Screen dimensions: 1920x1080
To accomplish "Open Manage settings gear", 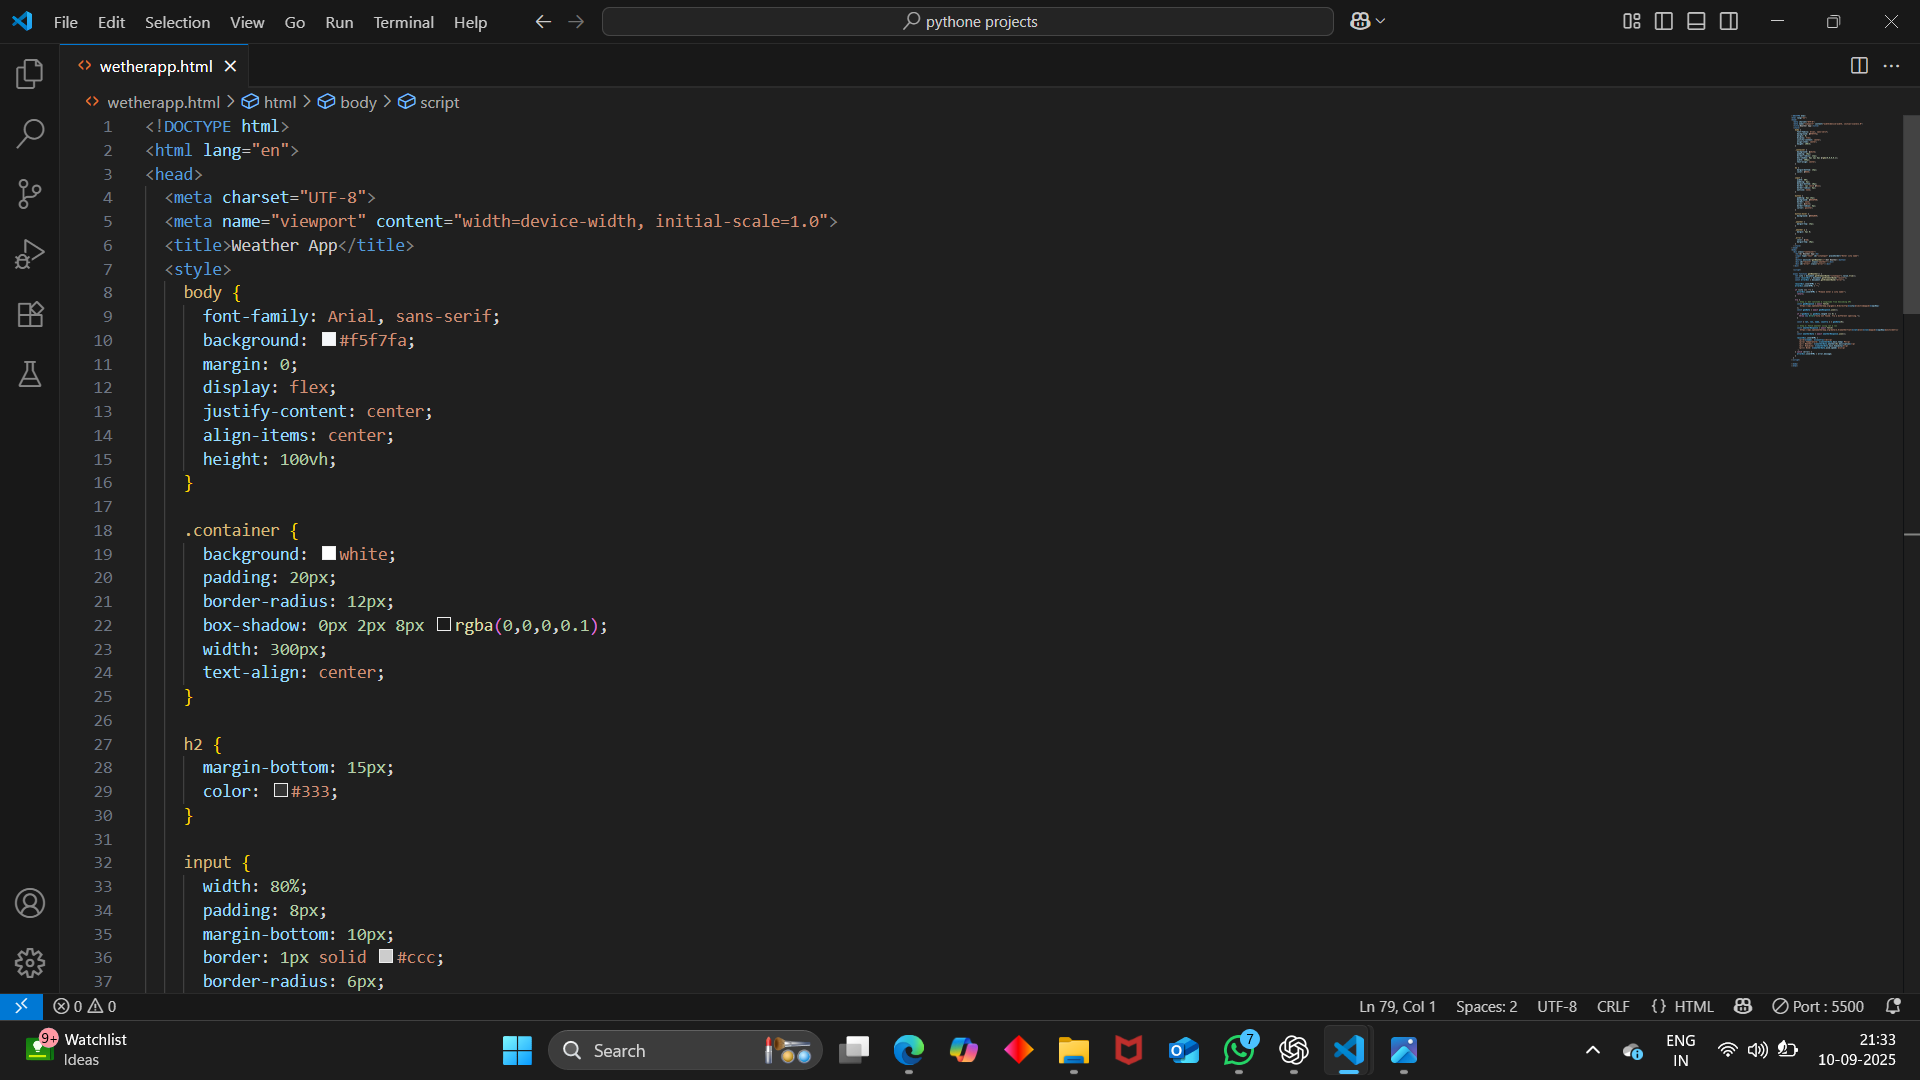I will click(30, 963).
